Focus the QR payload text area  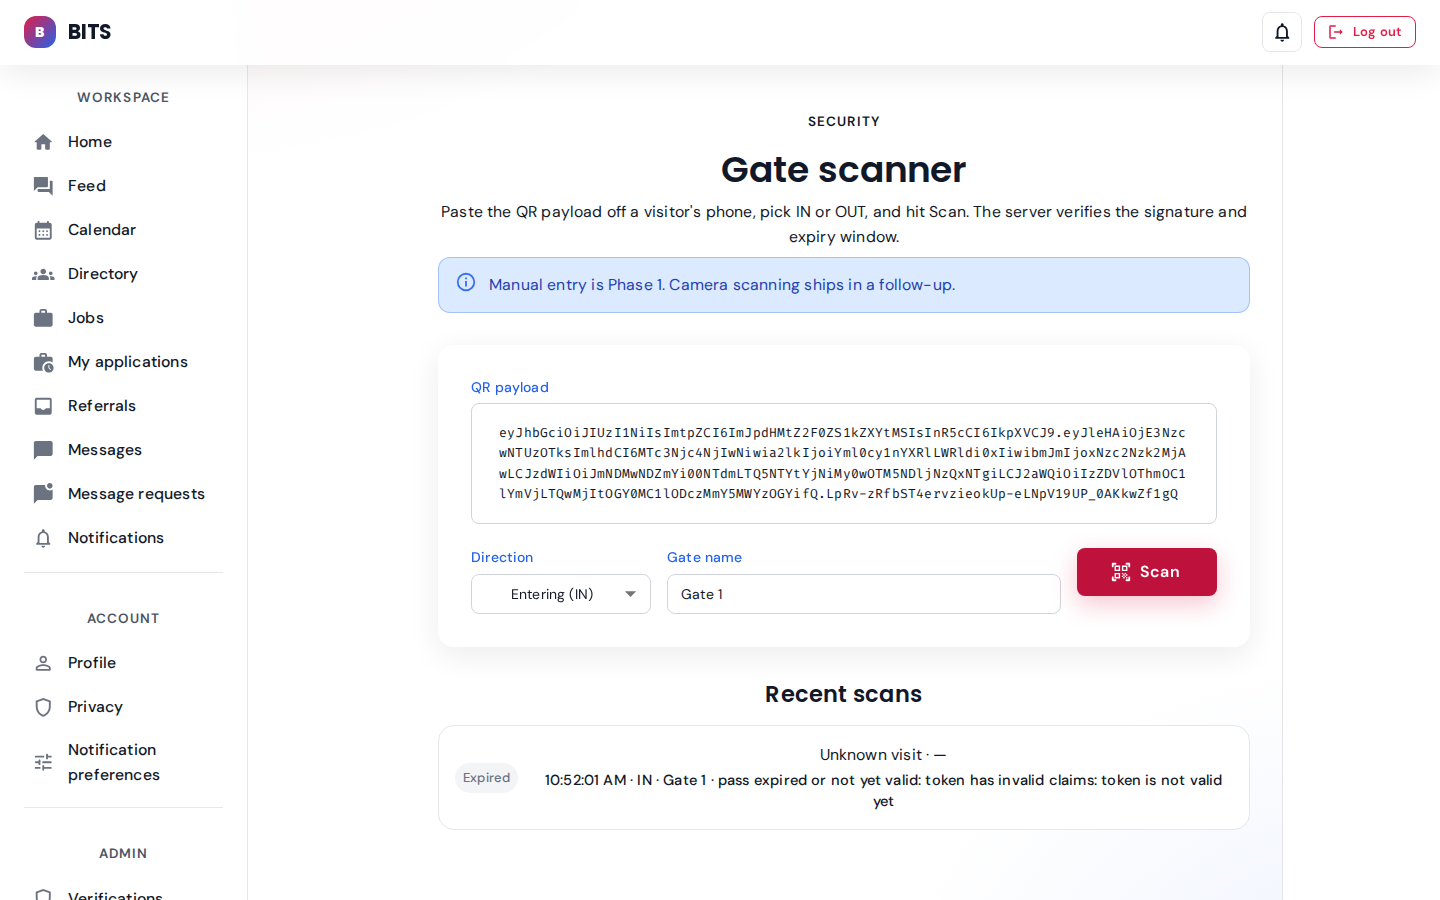click(843, 463)
